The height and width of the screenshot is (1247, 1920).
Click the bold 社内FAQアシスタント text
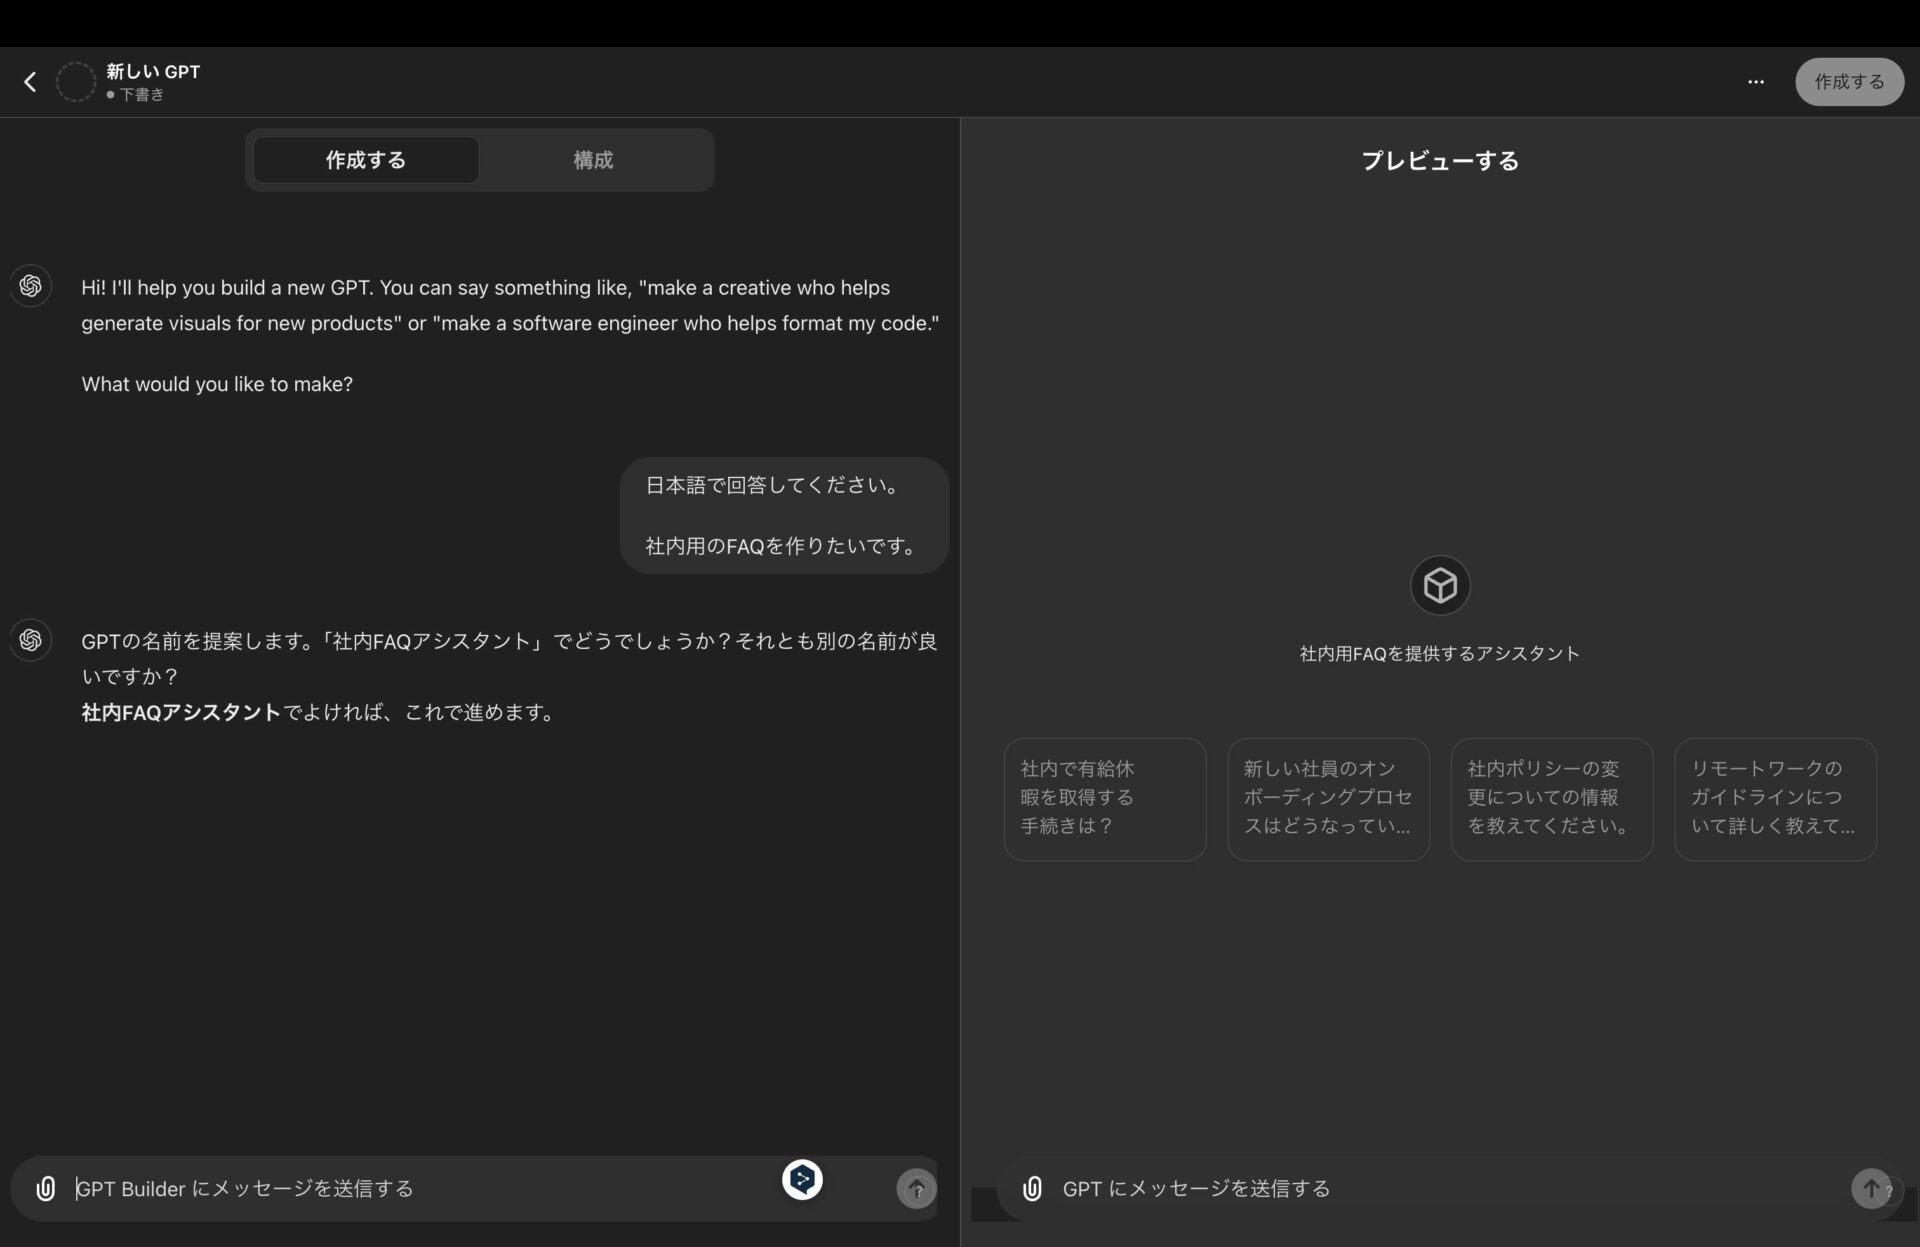tap(181, 713)
